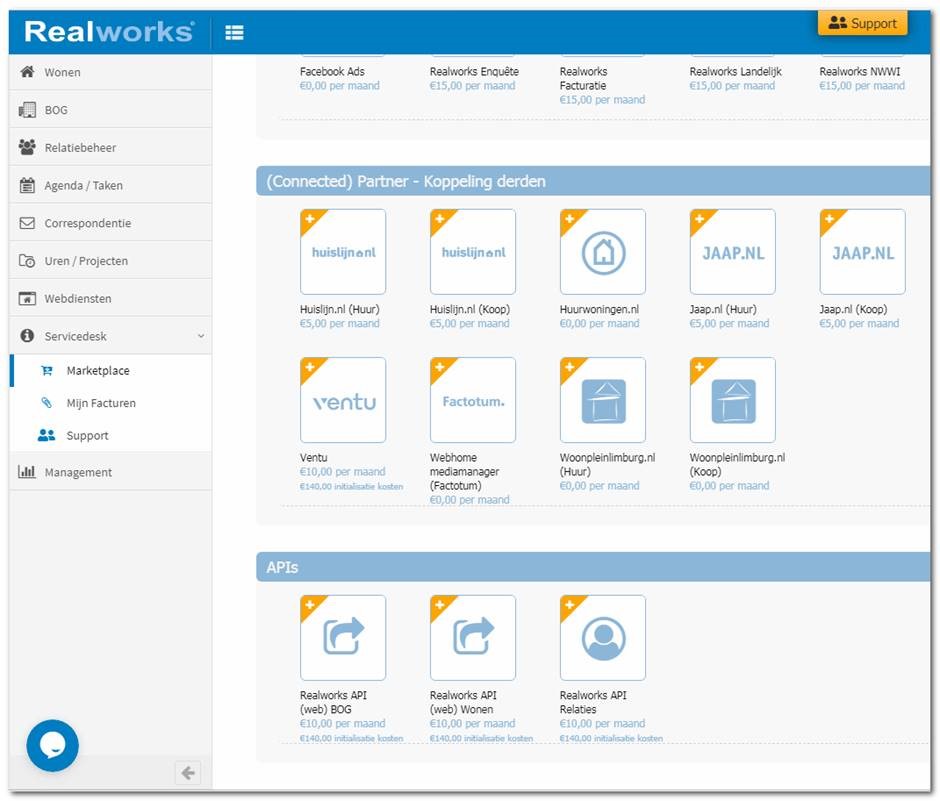Viewport: 940px width, 801px height.
Task: Select the Woonpleinlimburg.nl (Koop) icon tile
Action: [x=733, y=400]
